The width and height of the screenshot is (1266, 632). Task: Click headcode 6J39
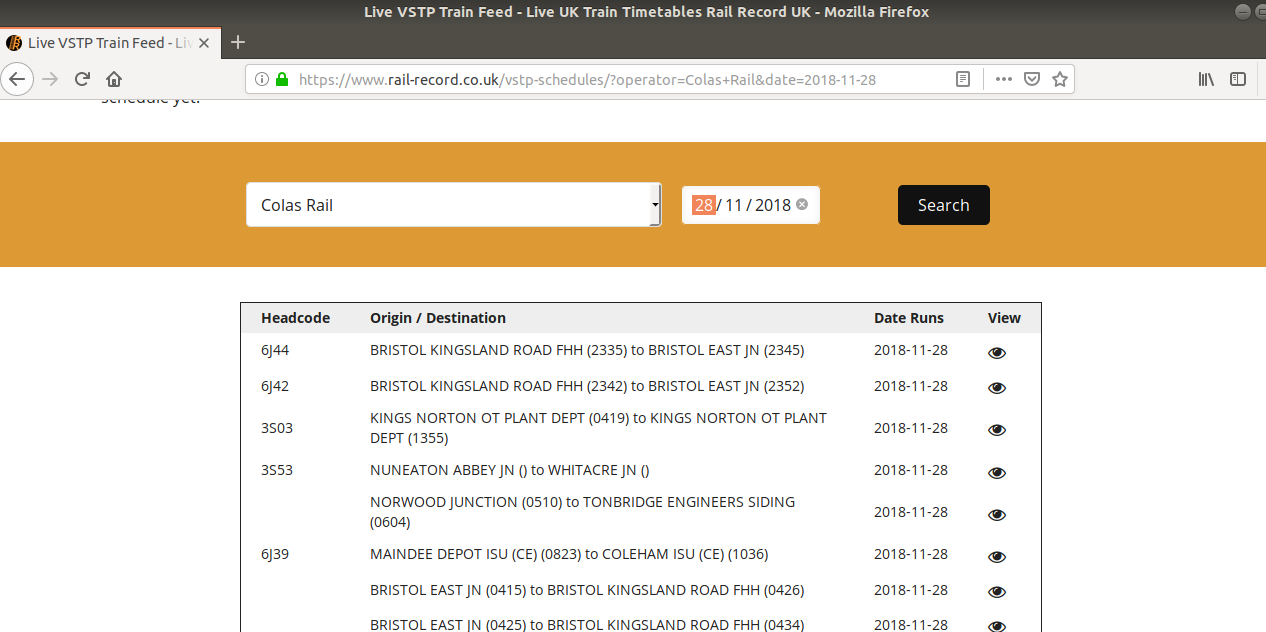tap(275, 554)
